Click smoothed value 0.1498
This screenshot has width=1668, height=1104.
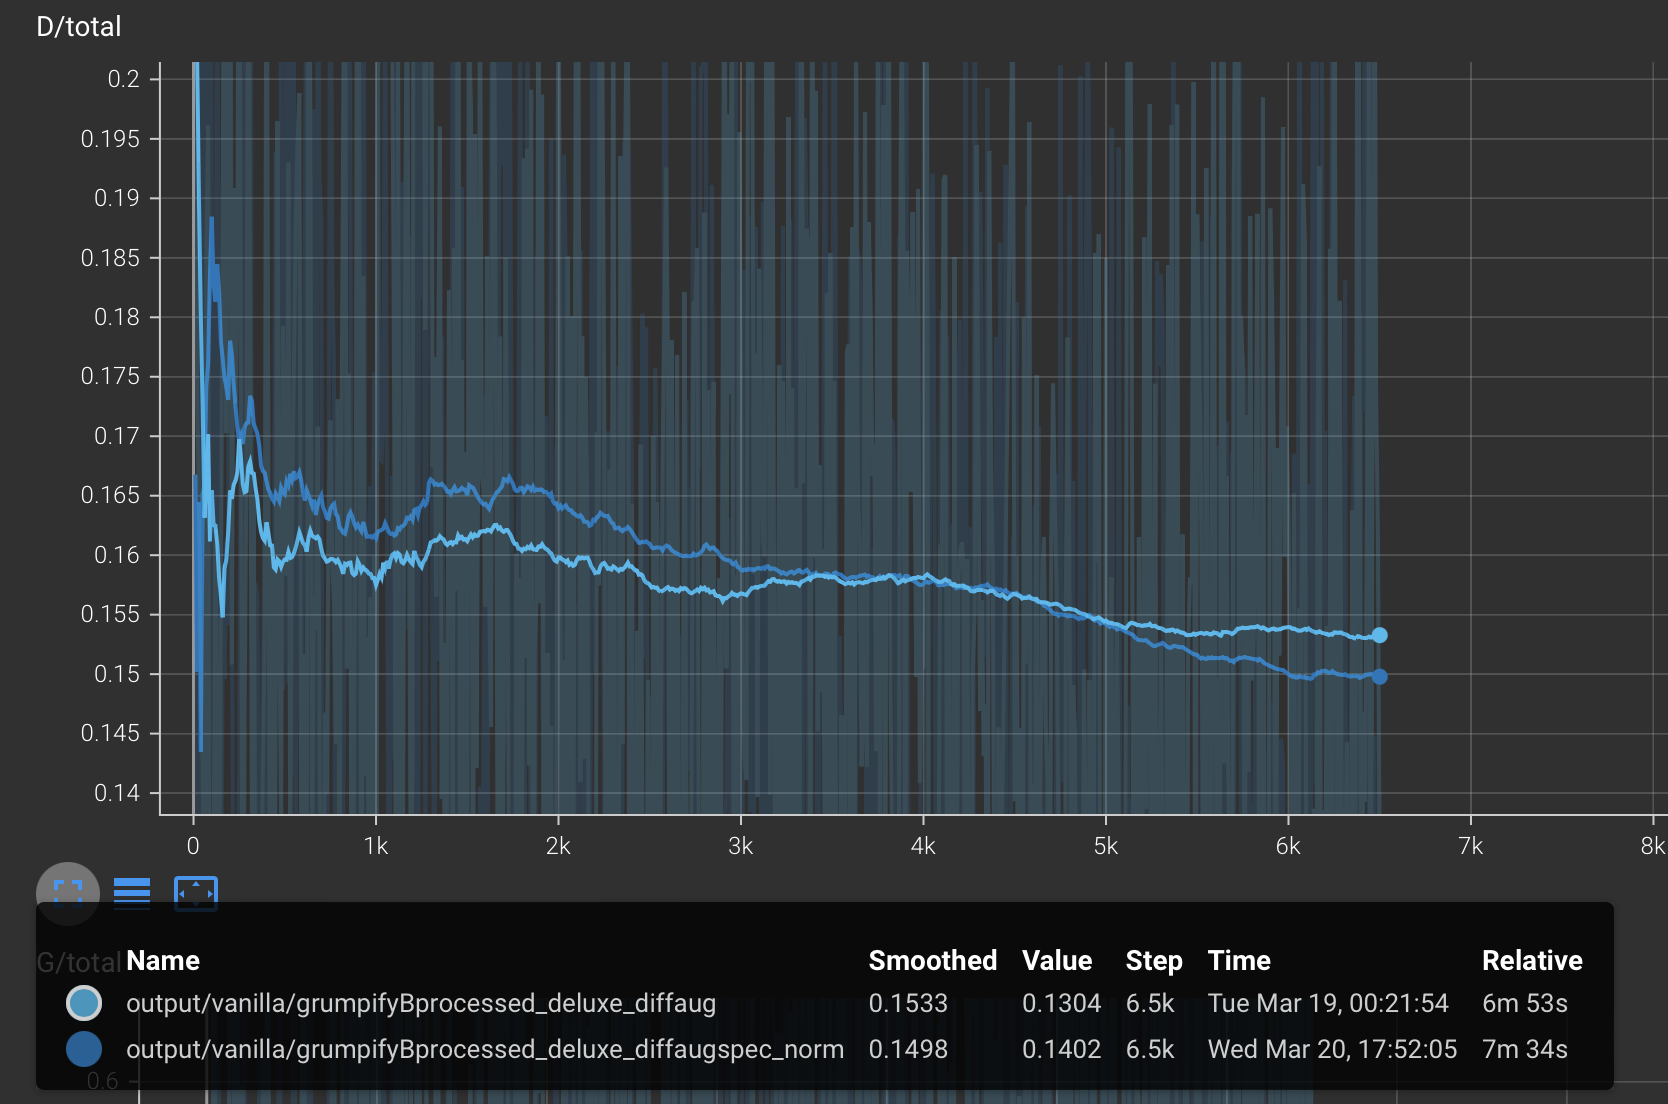(x=908, y=1049)
